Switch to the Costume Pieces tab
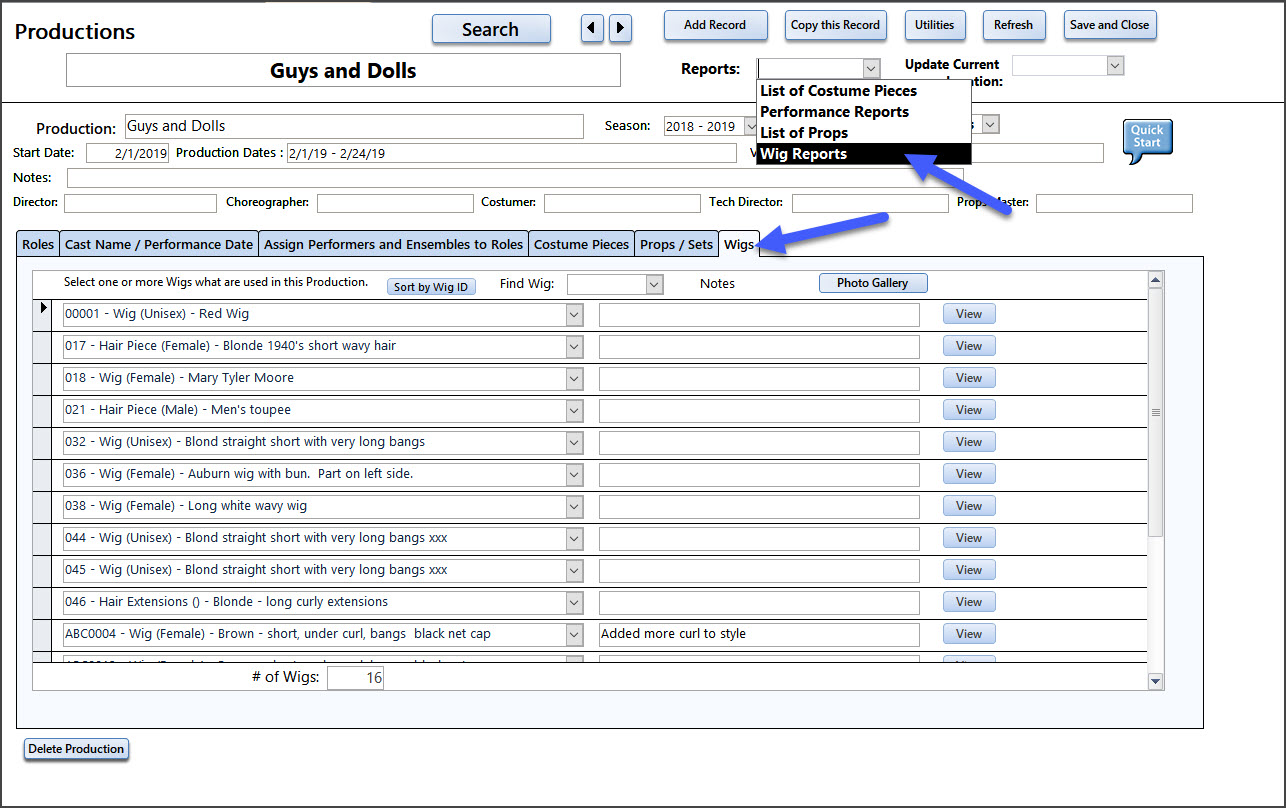 (581, 244)
